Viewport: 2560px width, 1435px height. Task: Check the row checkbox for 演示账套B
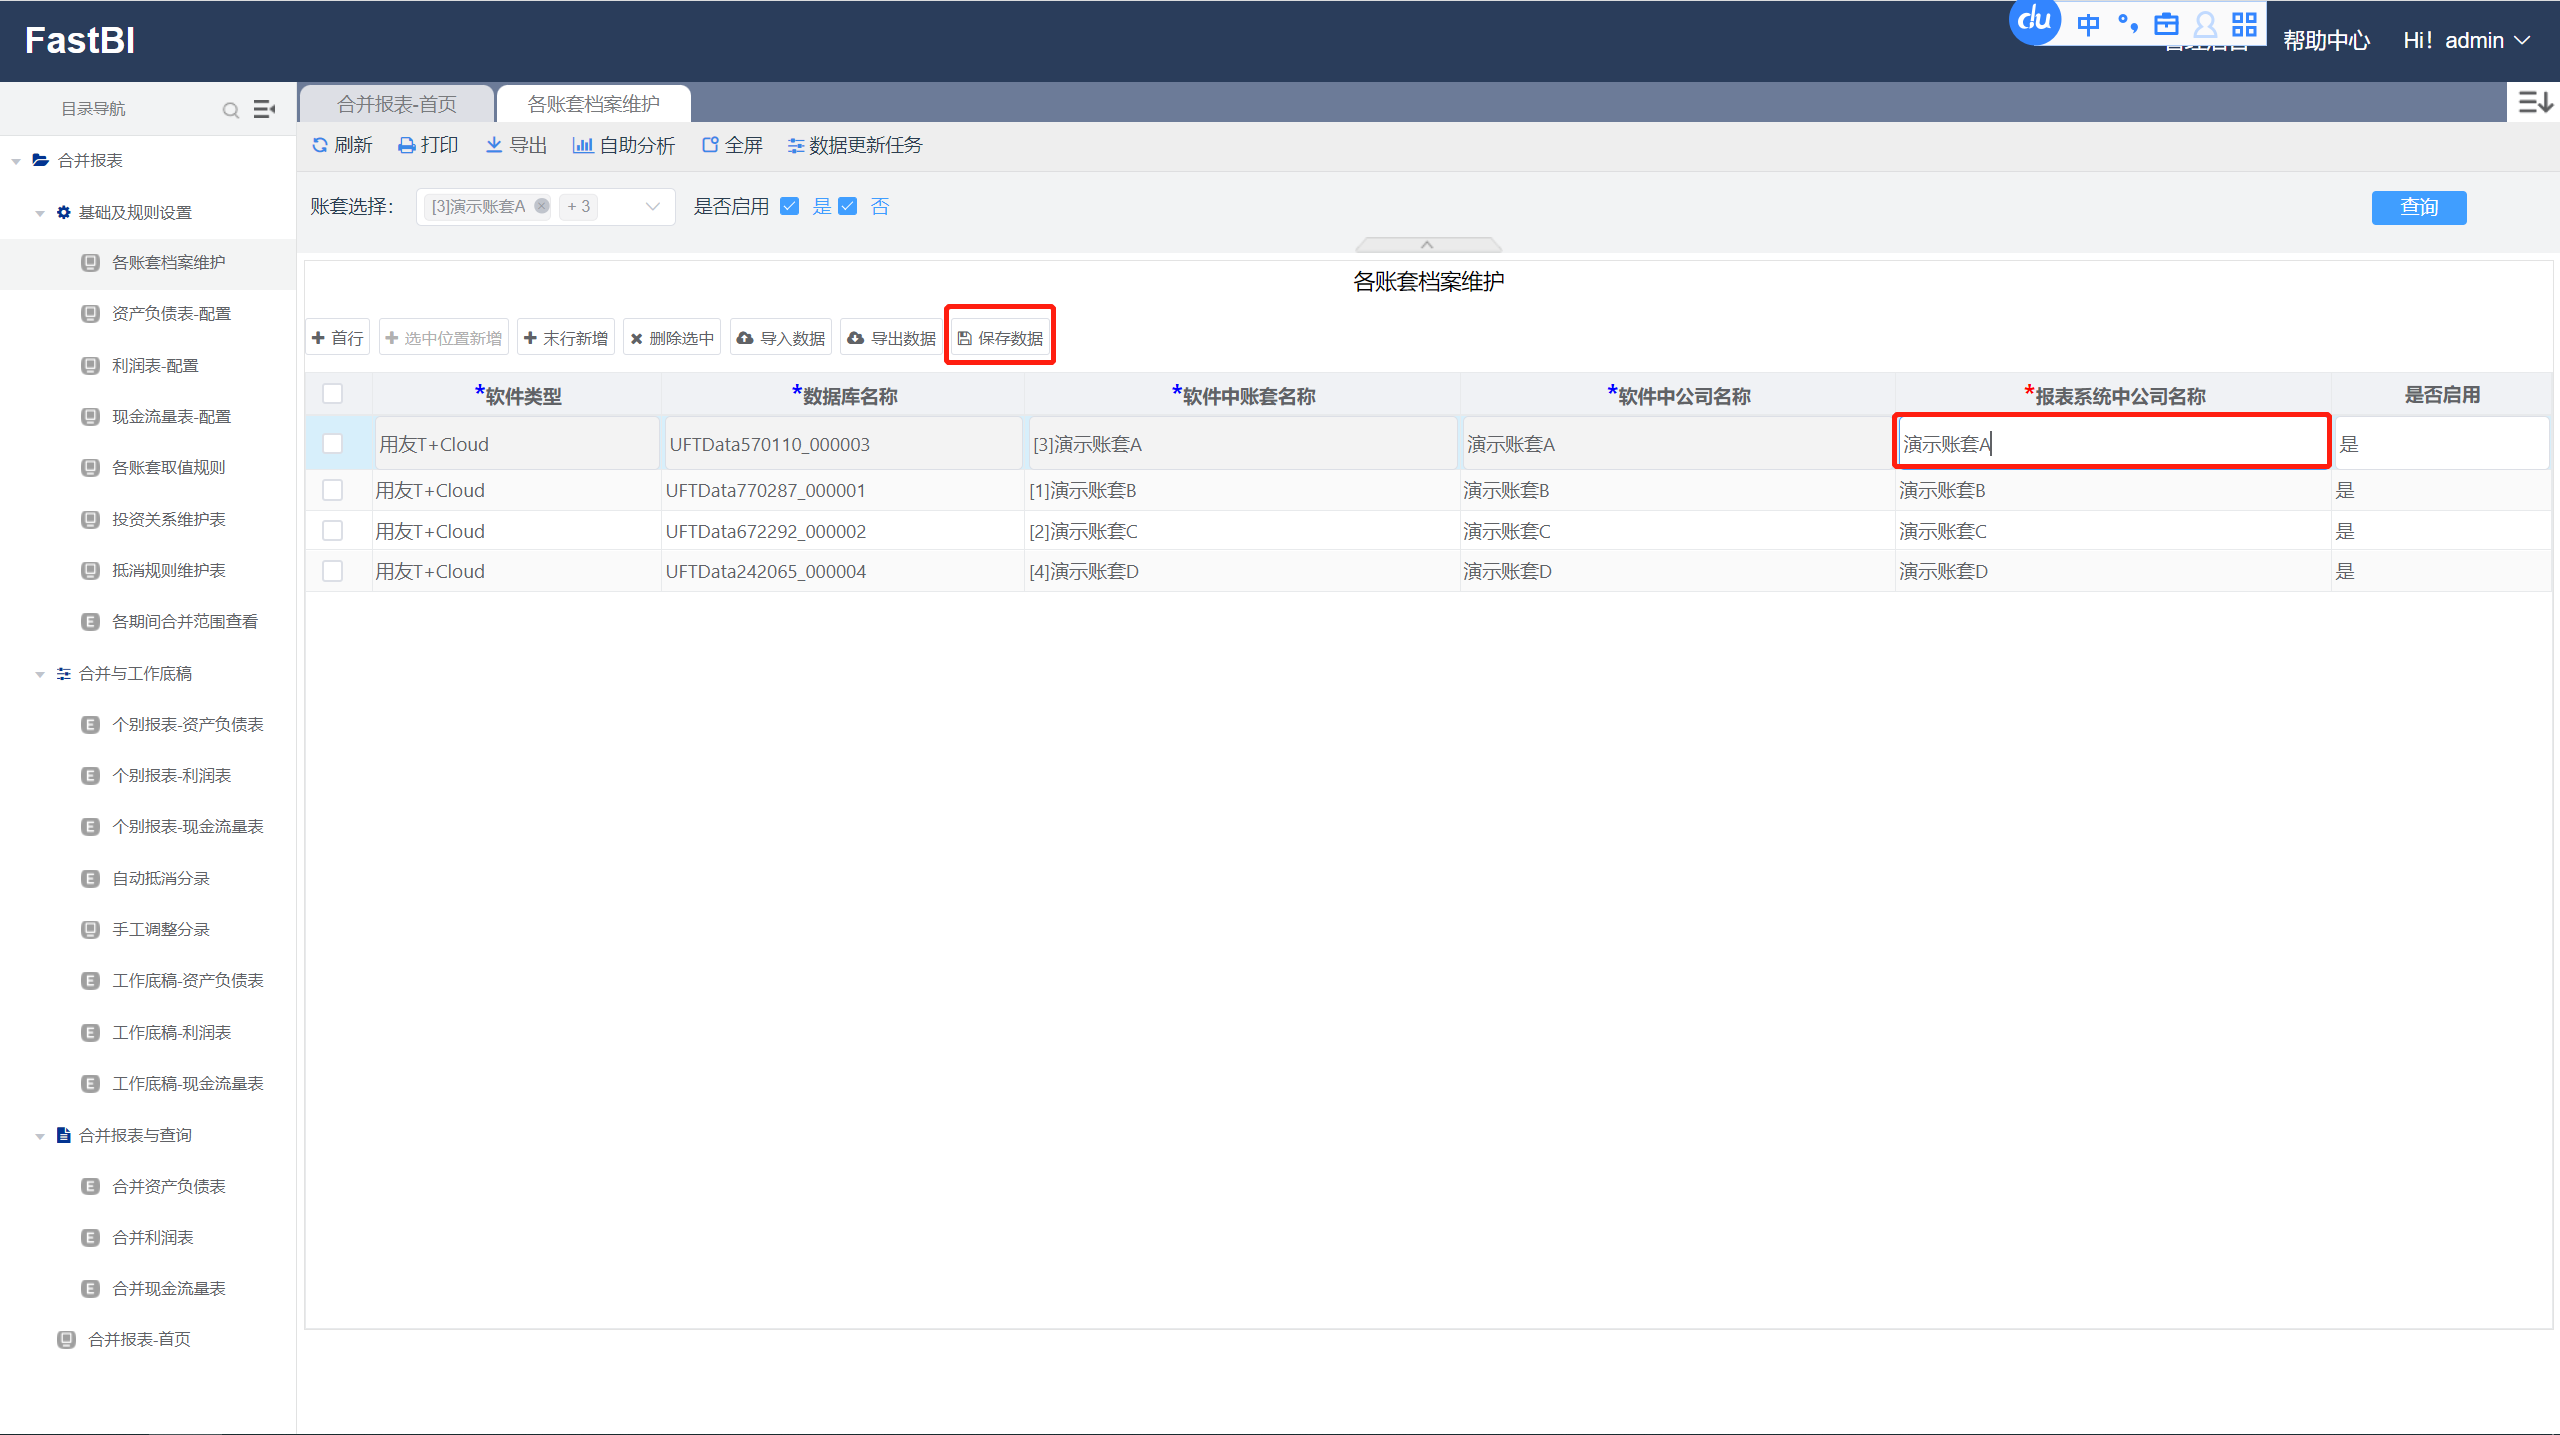[x=333, y=490]
